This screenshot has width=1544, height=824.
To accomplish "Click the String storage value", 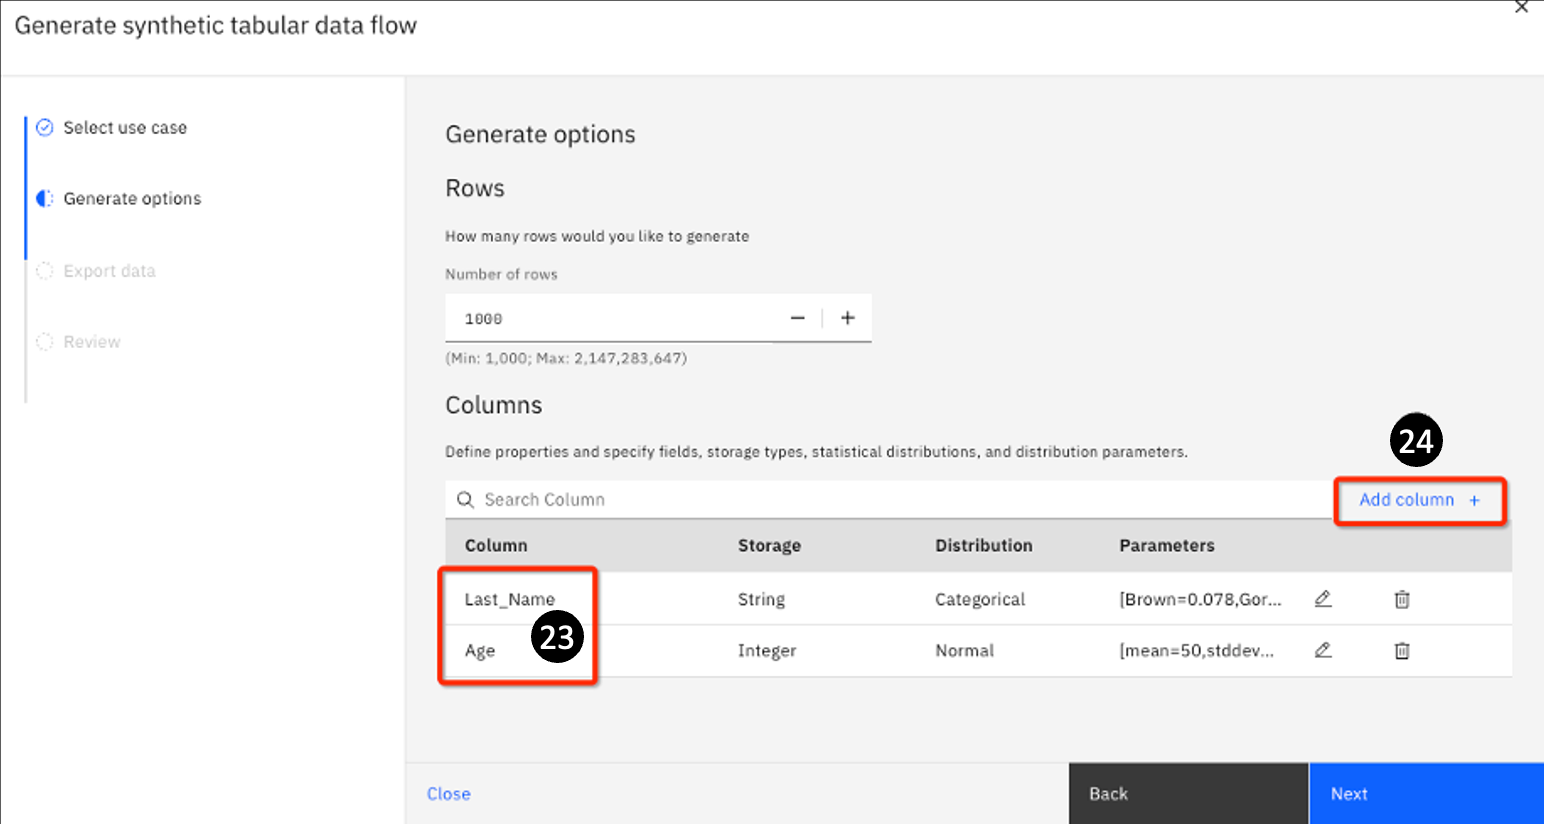I will (761, 599).
